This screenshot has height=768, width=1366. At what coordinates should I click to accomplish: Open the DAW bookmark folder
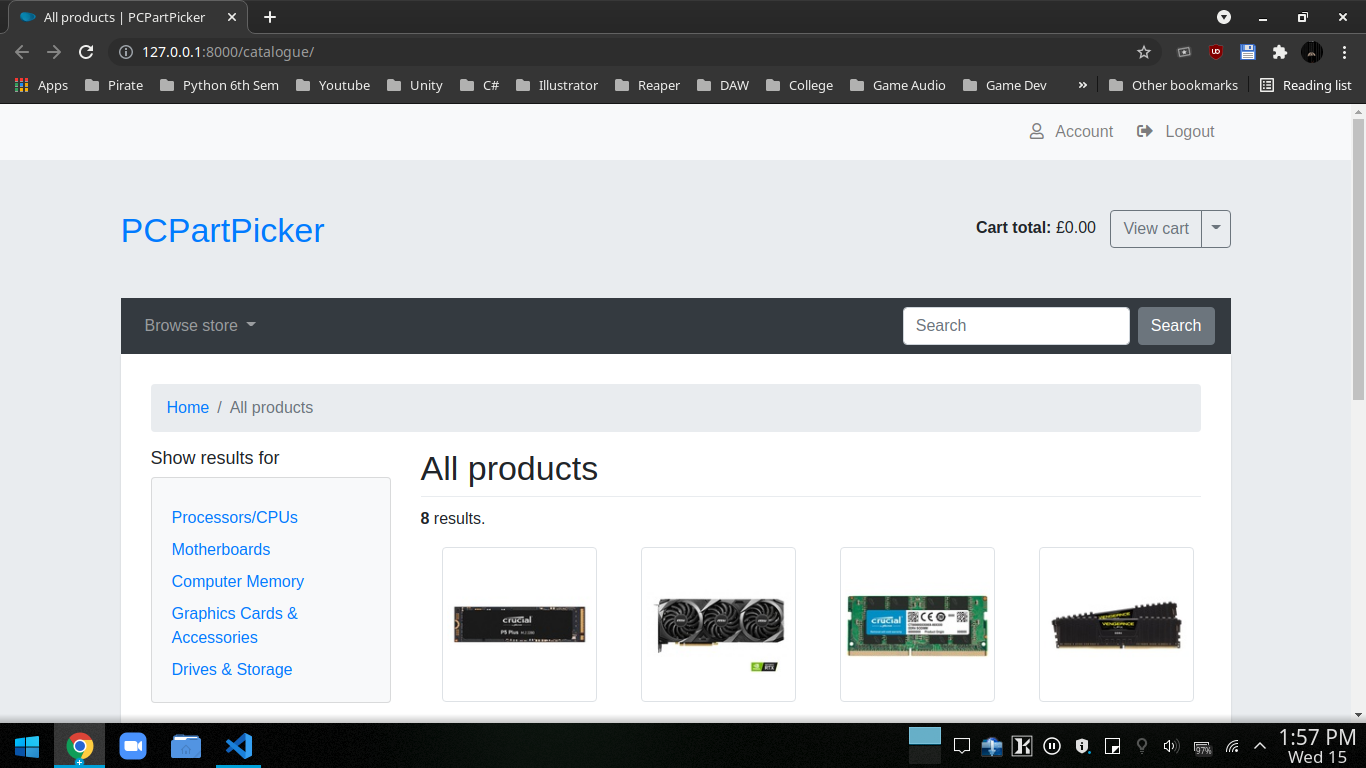point(723,85)
